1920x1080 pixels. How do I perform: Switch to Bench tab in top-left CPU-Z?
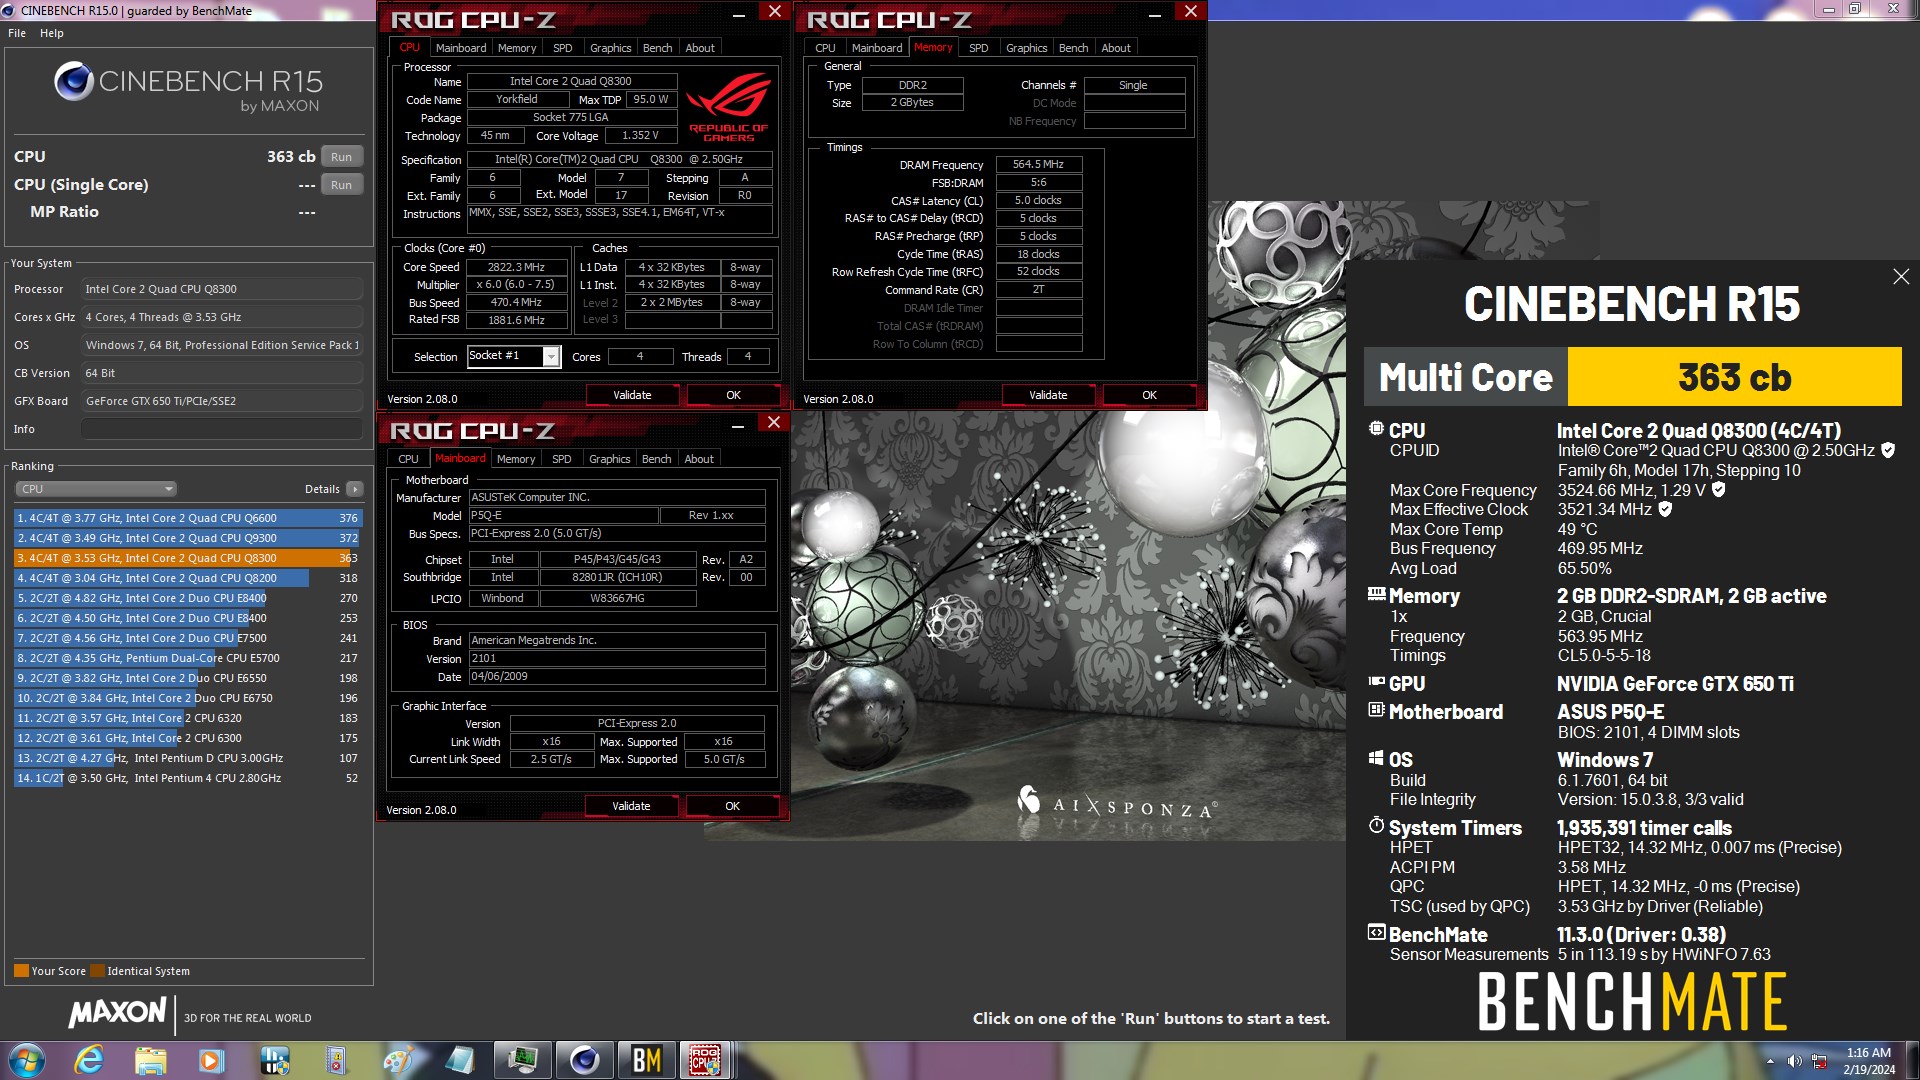pos(657,48)
